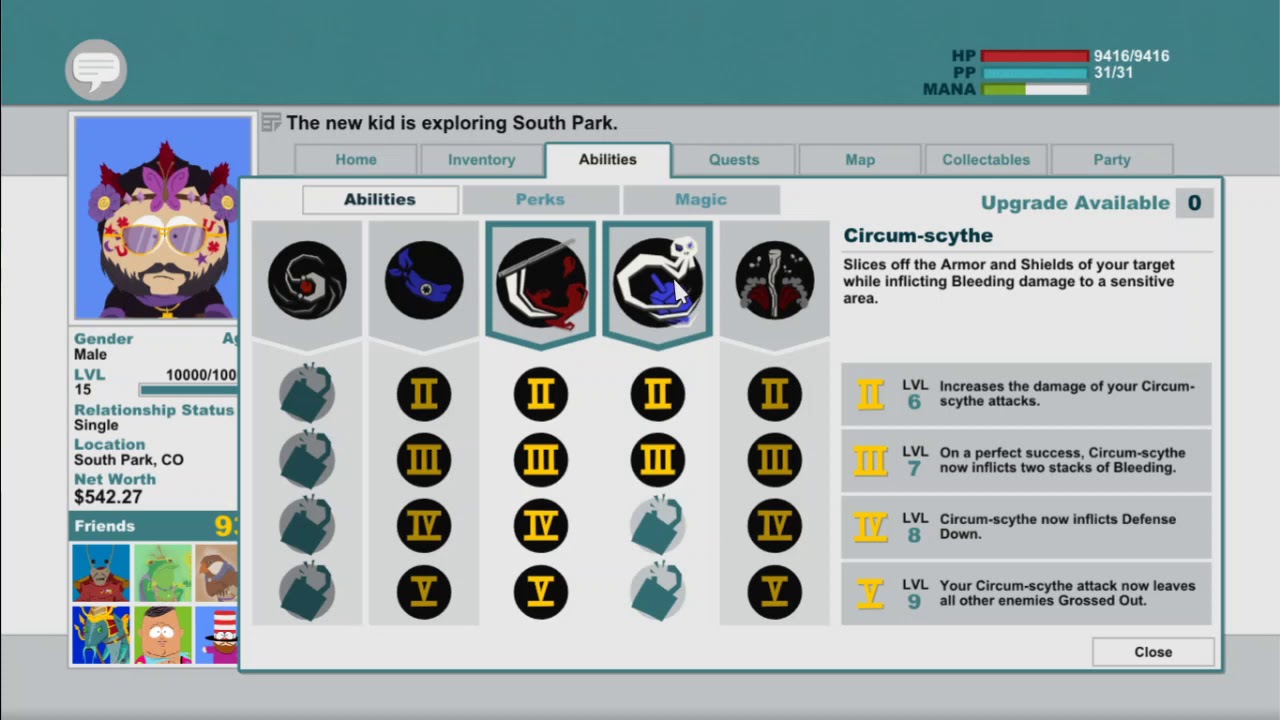The height and width of the screenshot is (720, 1280).
Task: Click the level 7 two stacks Bleeding row
Action: point(1026,460)
